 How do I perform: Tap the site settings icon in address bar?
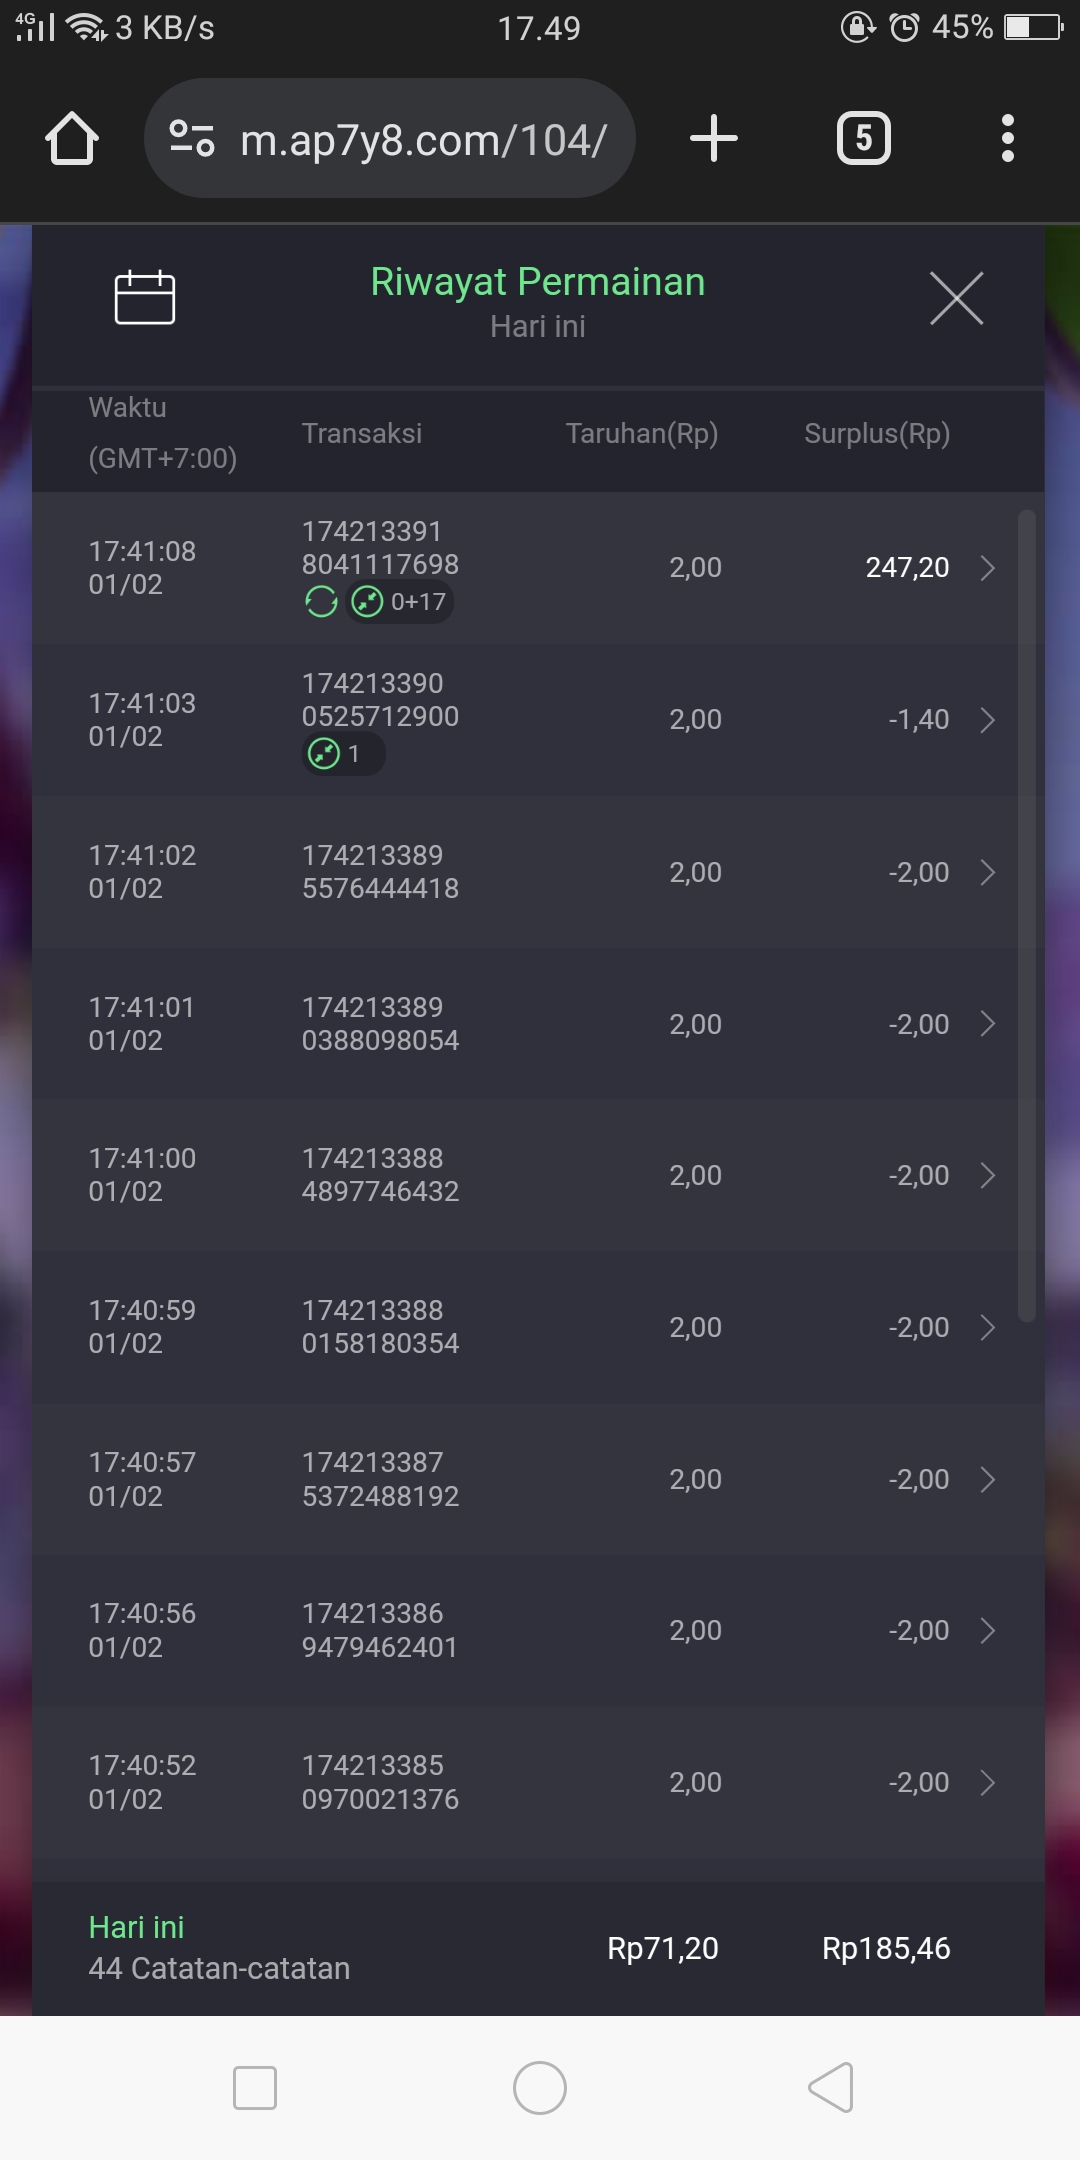pyautogui.click(x=192, y=138)
